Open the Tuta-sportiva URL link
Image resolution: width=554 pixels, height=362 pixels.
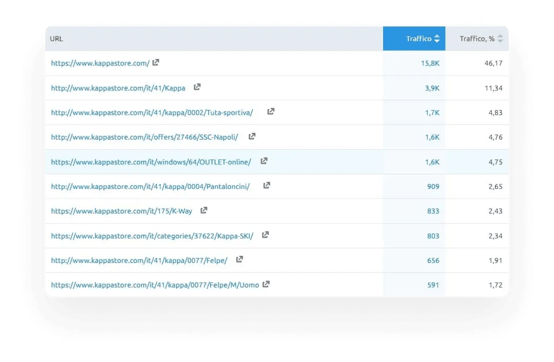click(152, 113)
